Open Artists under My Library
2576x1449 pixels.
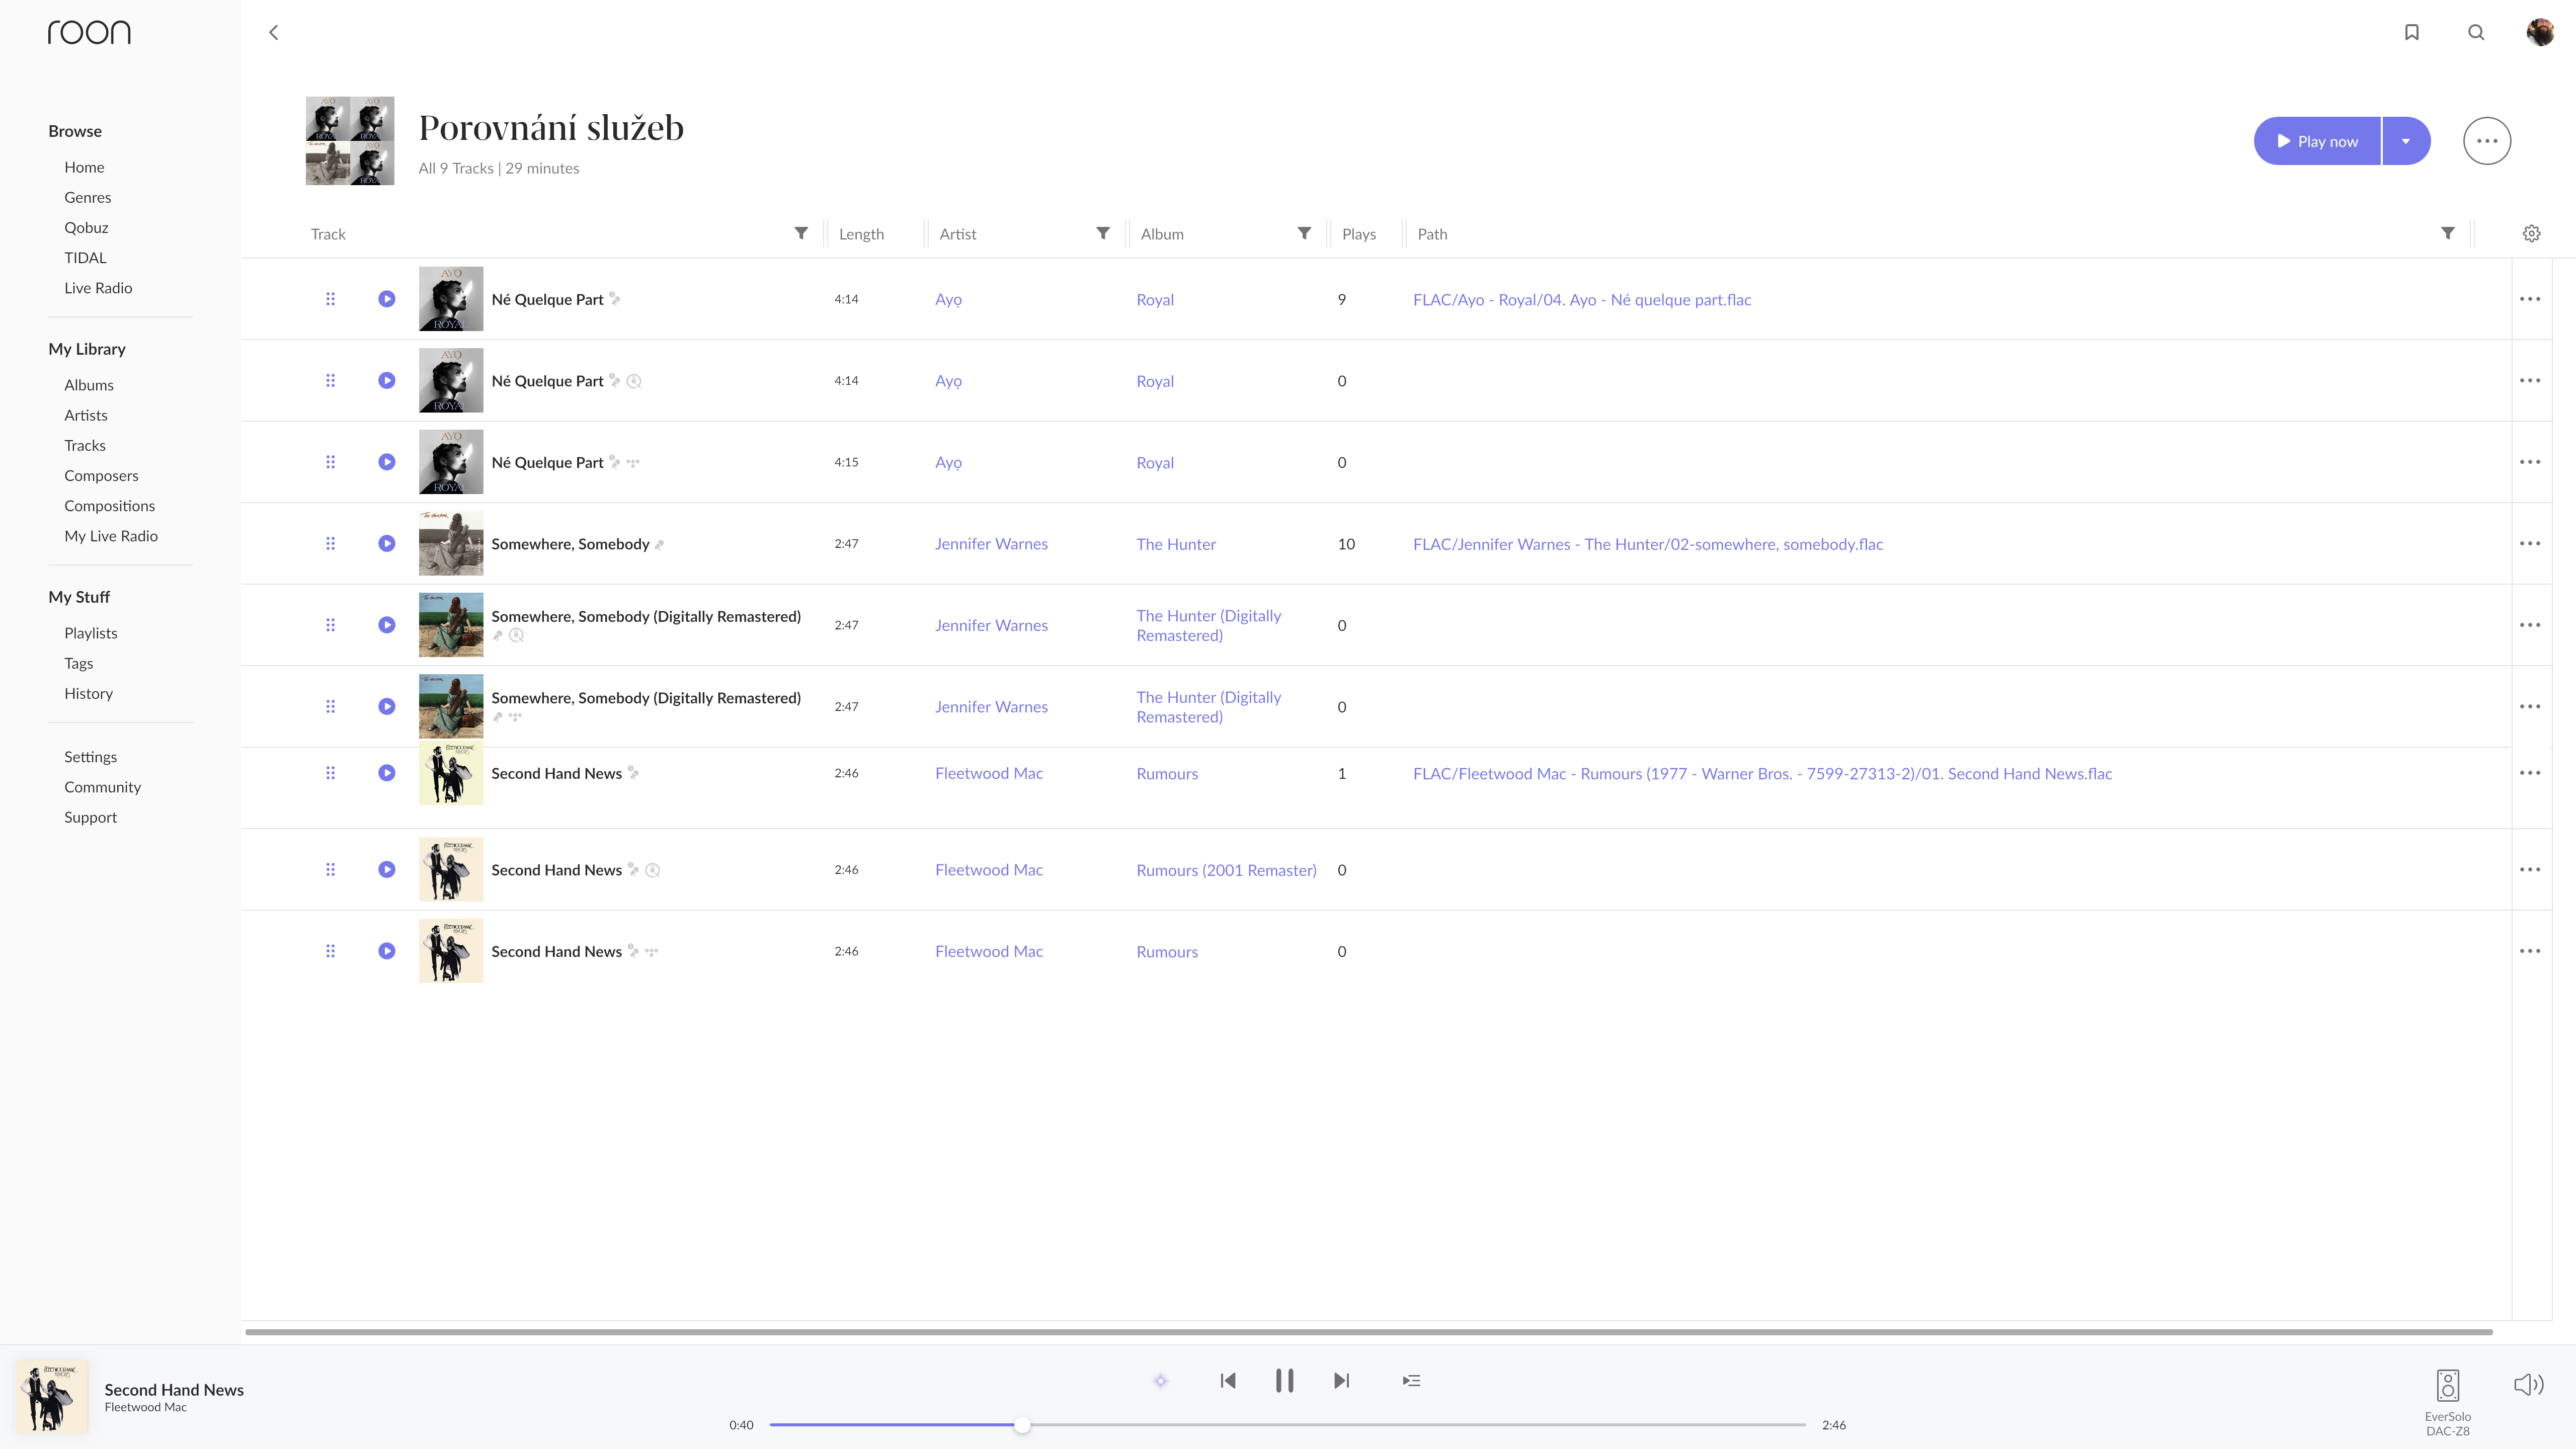click(86, 415)
